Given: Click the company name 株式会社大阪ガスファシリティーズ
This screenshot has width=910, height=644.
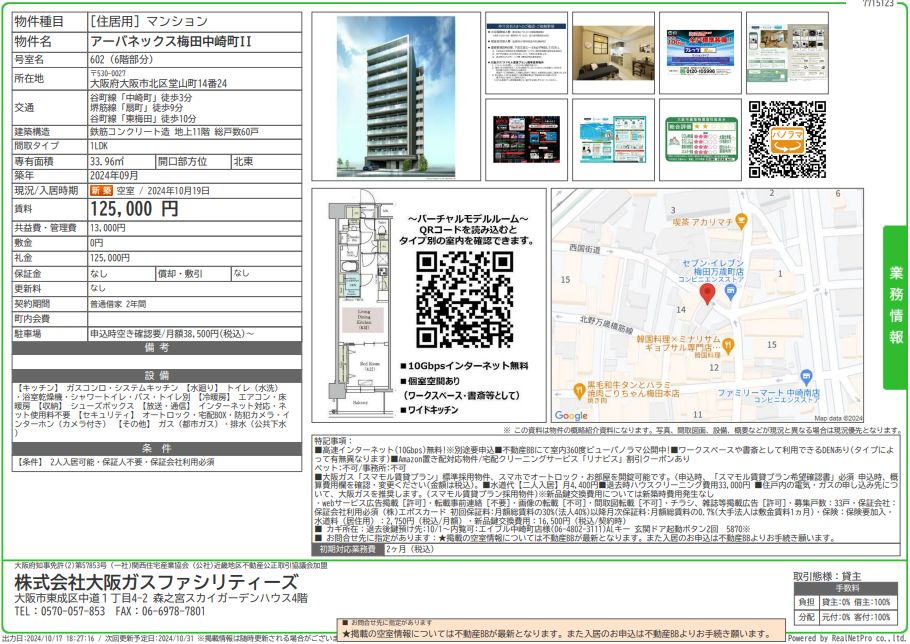Looking at the screenshot, I should tap(157, 581).
